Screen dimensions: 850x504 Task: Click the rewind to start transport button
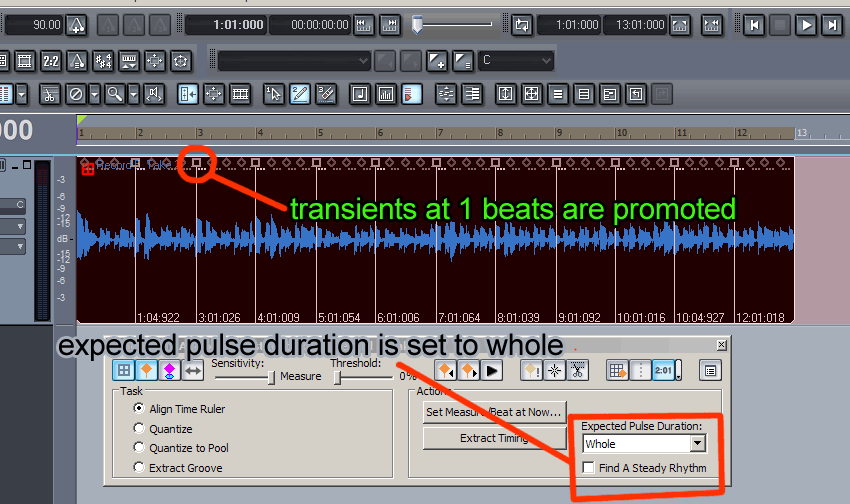point(755,25)
